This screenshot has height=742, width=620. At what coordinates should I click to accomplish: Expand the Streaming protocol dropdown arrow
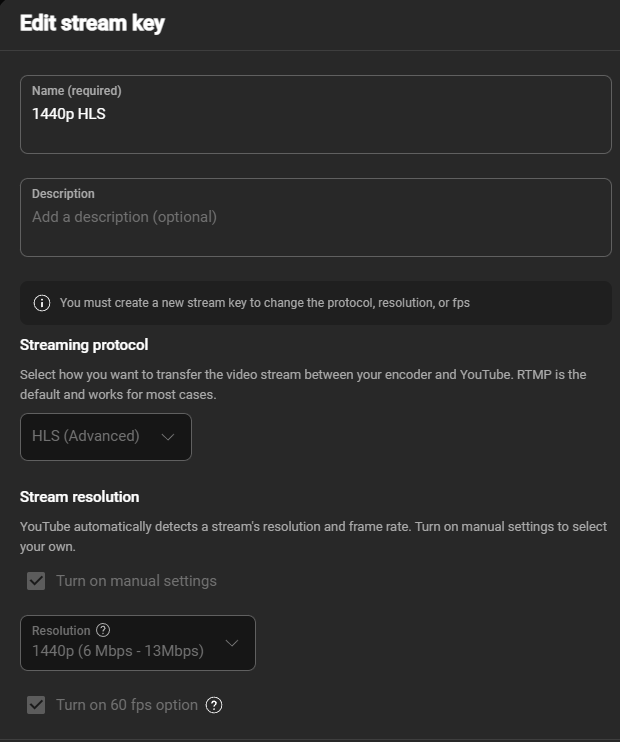pos(168,437)
